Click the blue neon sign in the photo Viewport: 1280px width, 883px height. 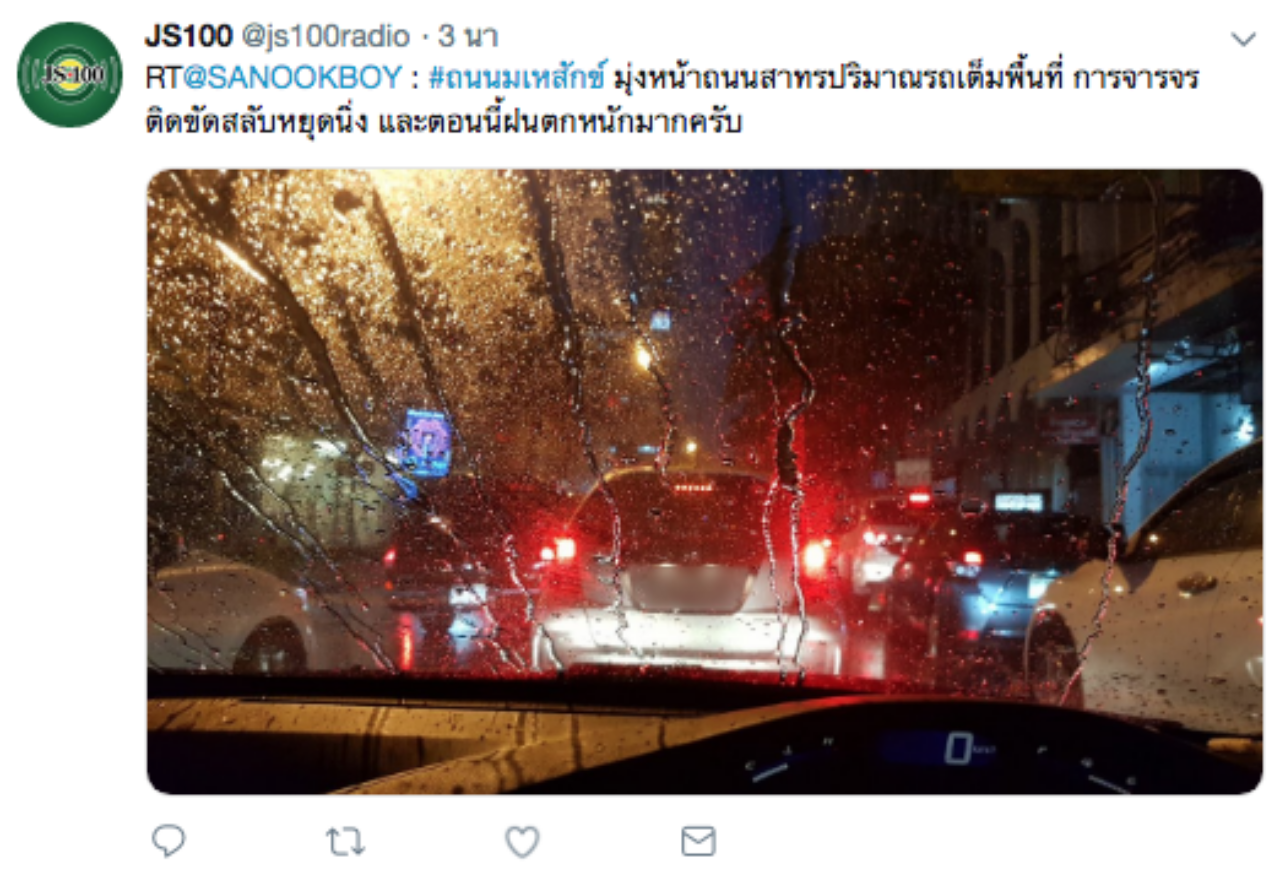pos(428,443)
